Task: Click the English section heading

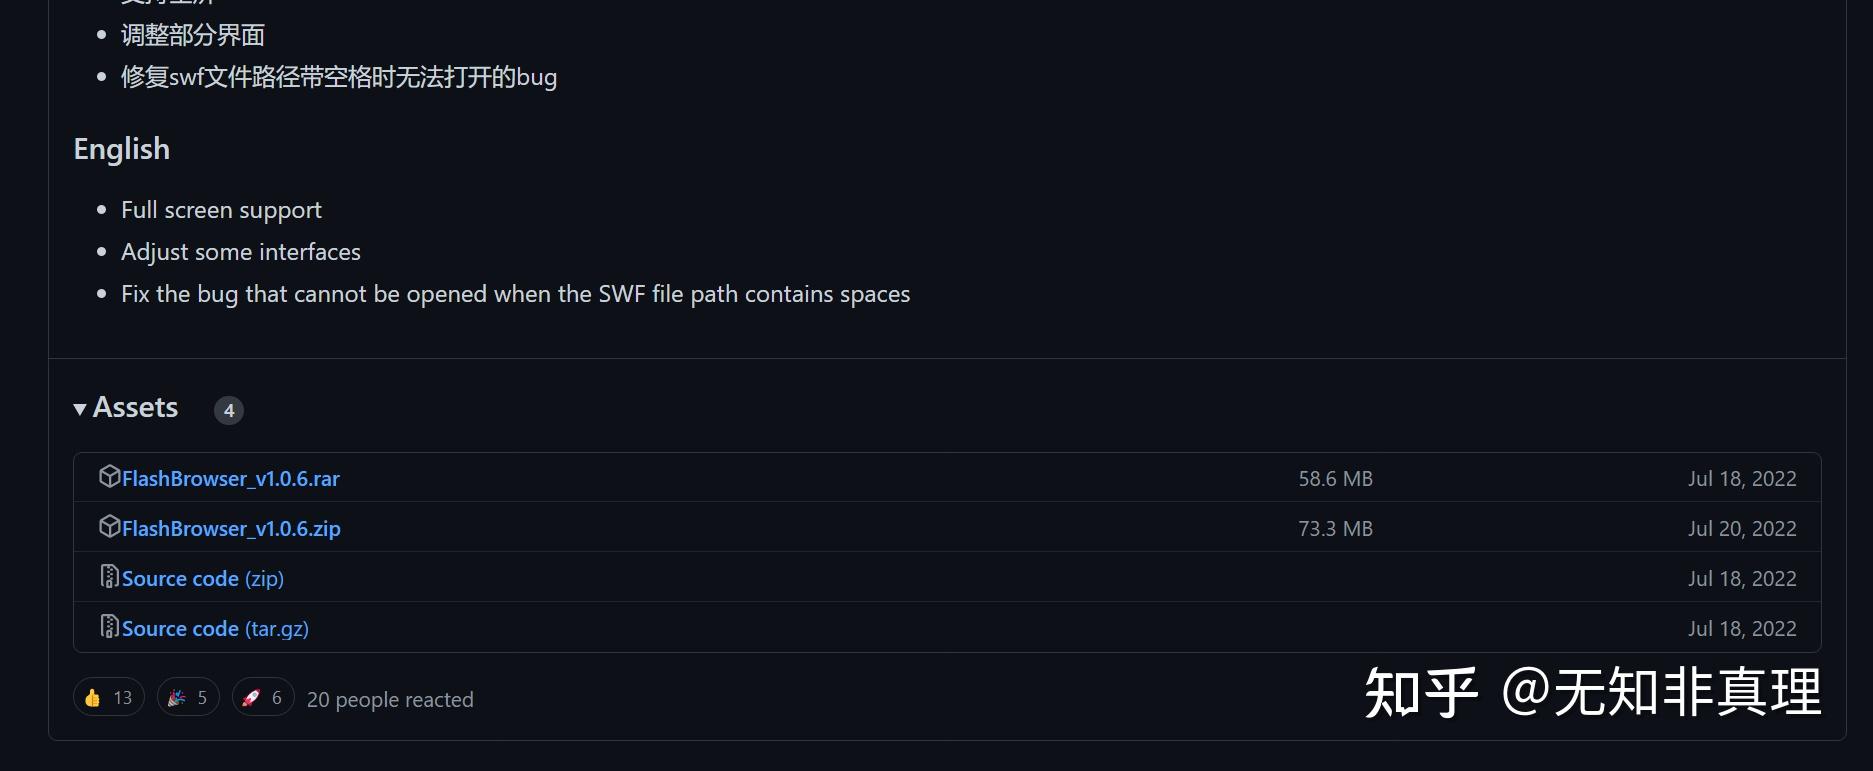Action: (122, 149)
